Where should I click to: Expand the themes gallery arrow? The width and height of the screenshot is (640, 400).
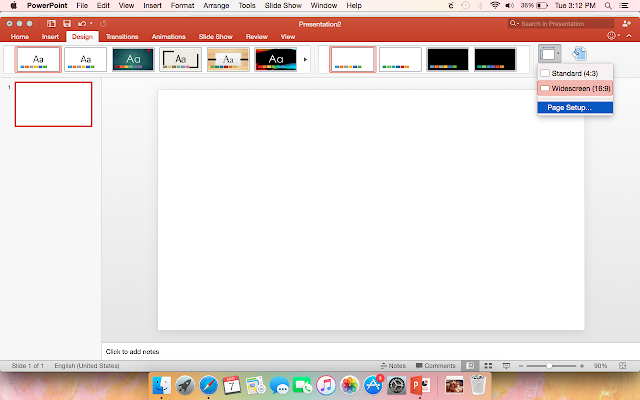pyautogui.click(x=305, y=60)
